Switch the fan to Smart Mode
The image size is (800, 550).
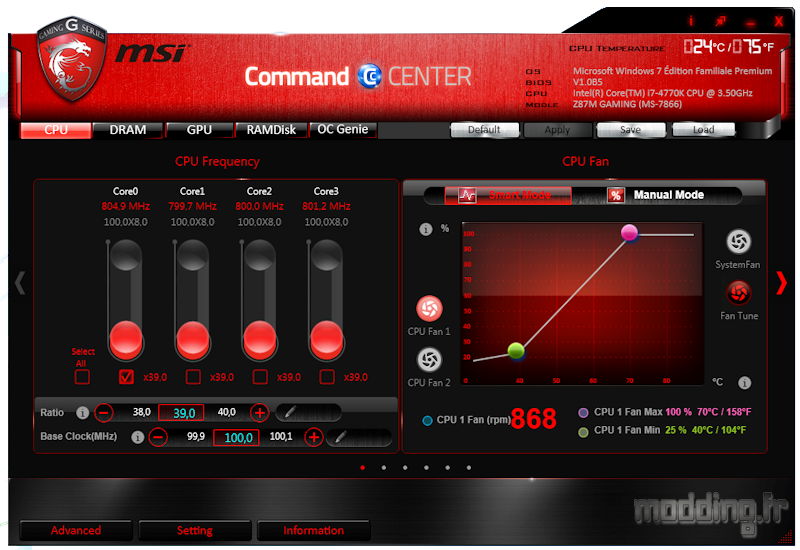508,195
